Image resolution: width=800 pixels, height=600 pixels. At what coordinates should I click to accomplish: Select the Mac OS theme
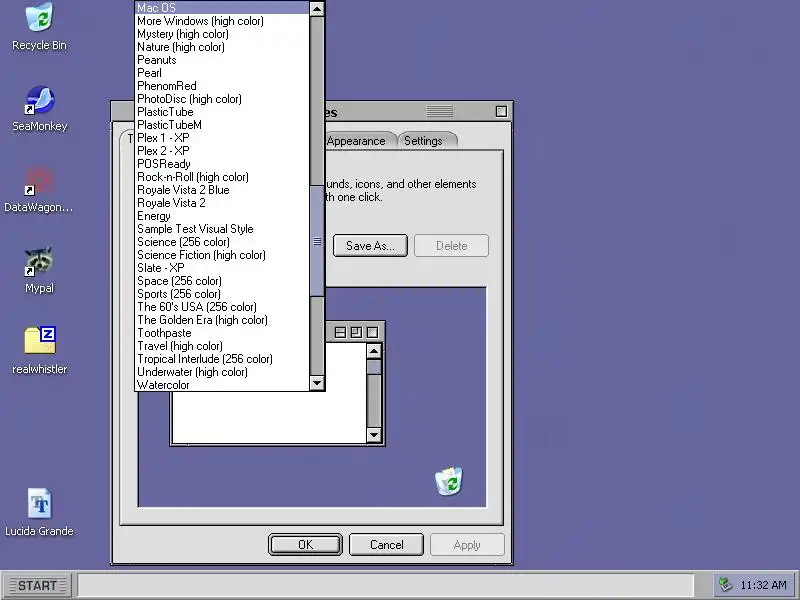tap(222, 8)
